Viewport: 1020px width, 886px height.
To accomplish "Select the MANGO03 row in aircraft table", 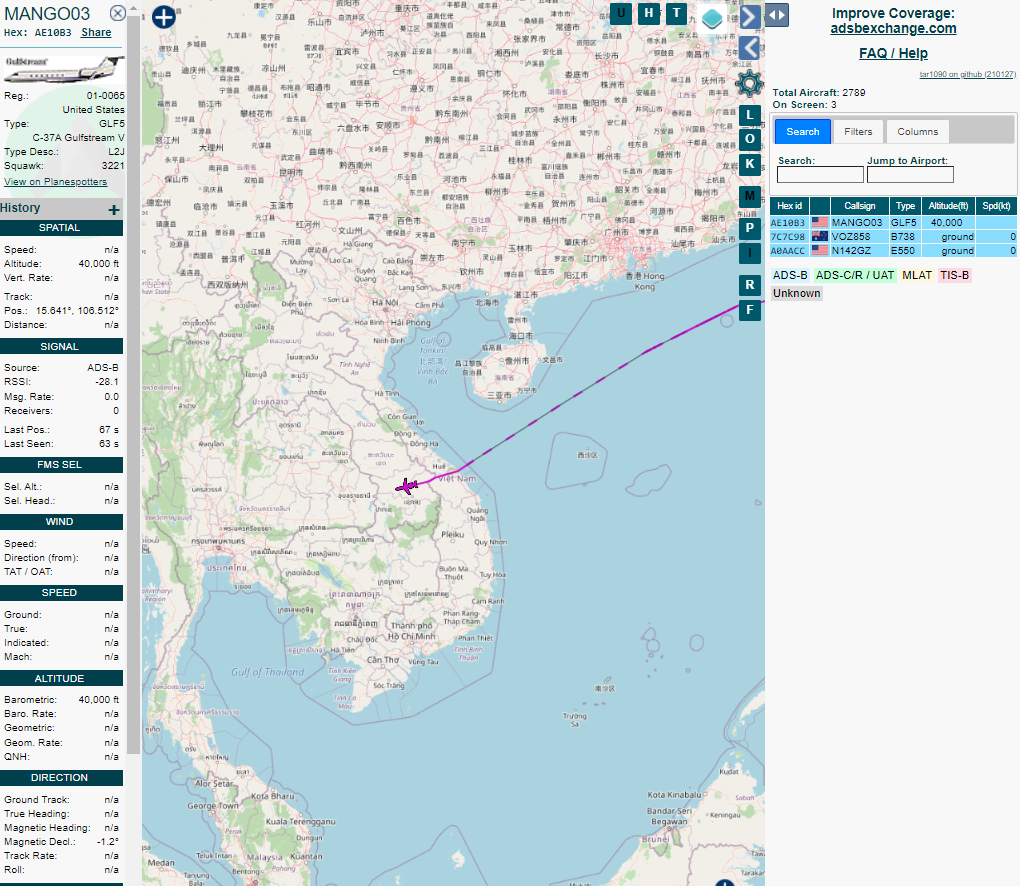I will 893,222.
